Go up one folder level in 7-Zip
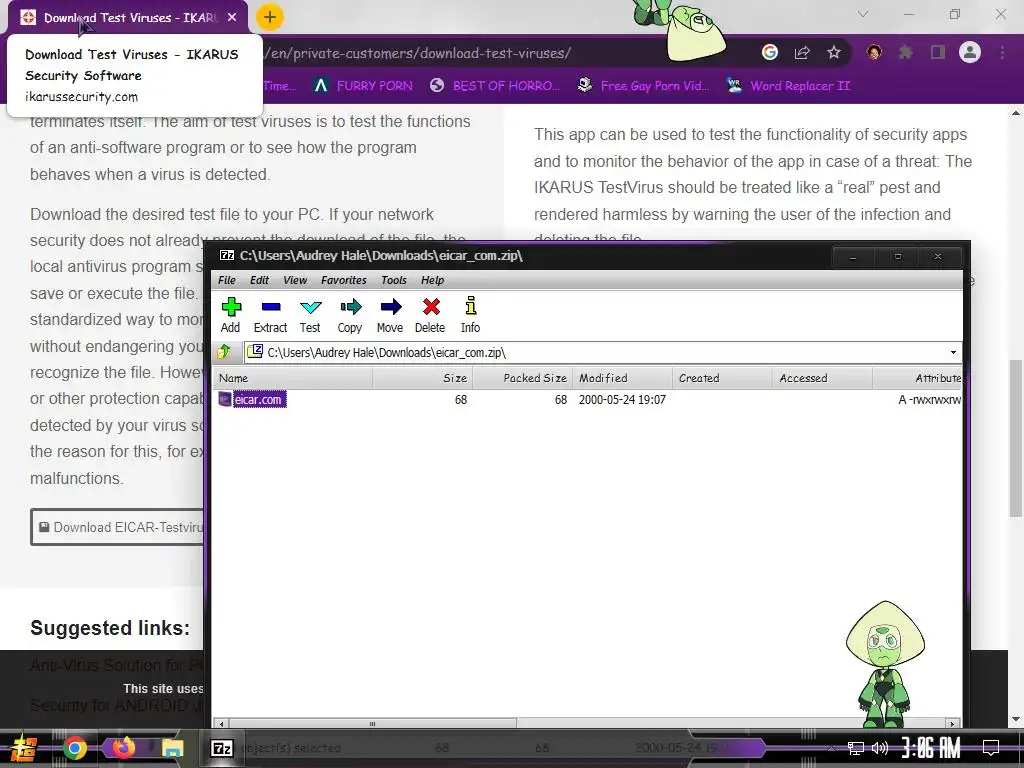The height and width of the screenshot is (768, 1024). [224, 353]
